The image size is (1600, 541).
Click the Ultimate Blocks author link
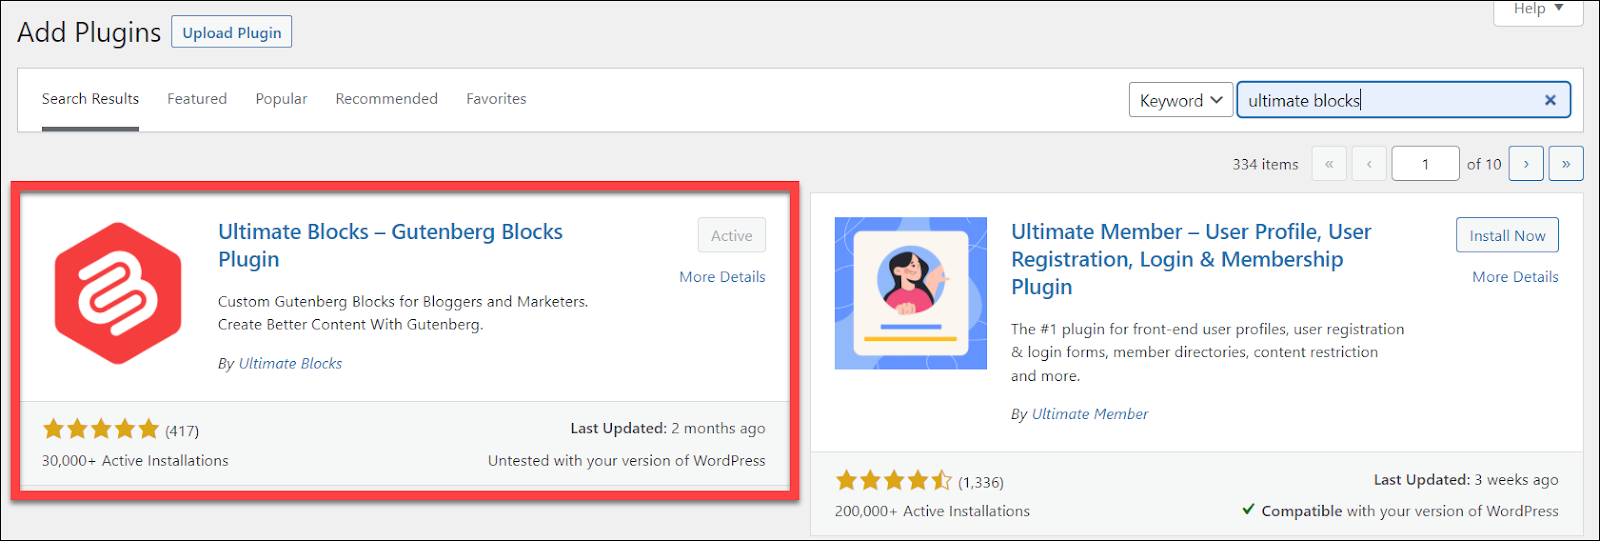290,364
